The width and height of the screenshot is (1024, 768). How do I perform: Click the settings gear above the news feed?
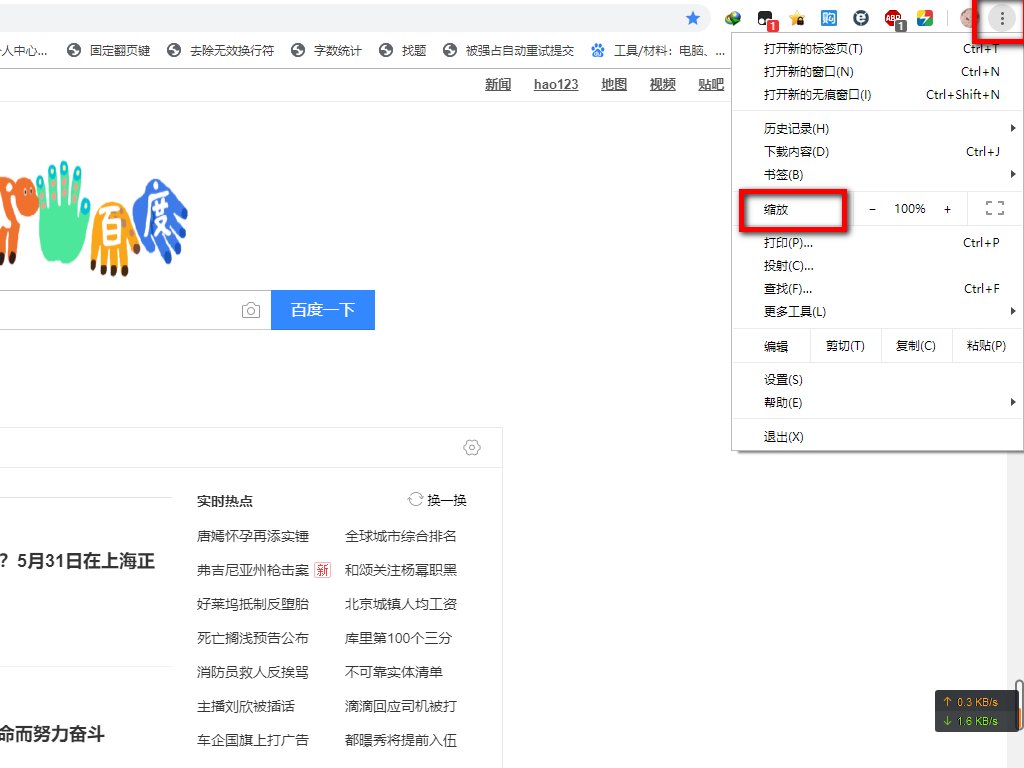pos(471,447)
